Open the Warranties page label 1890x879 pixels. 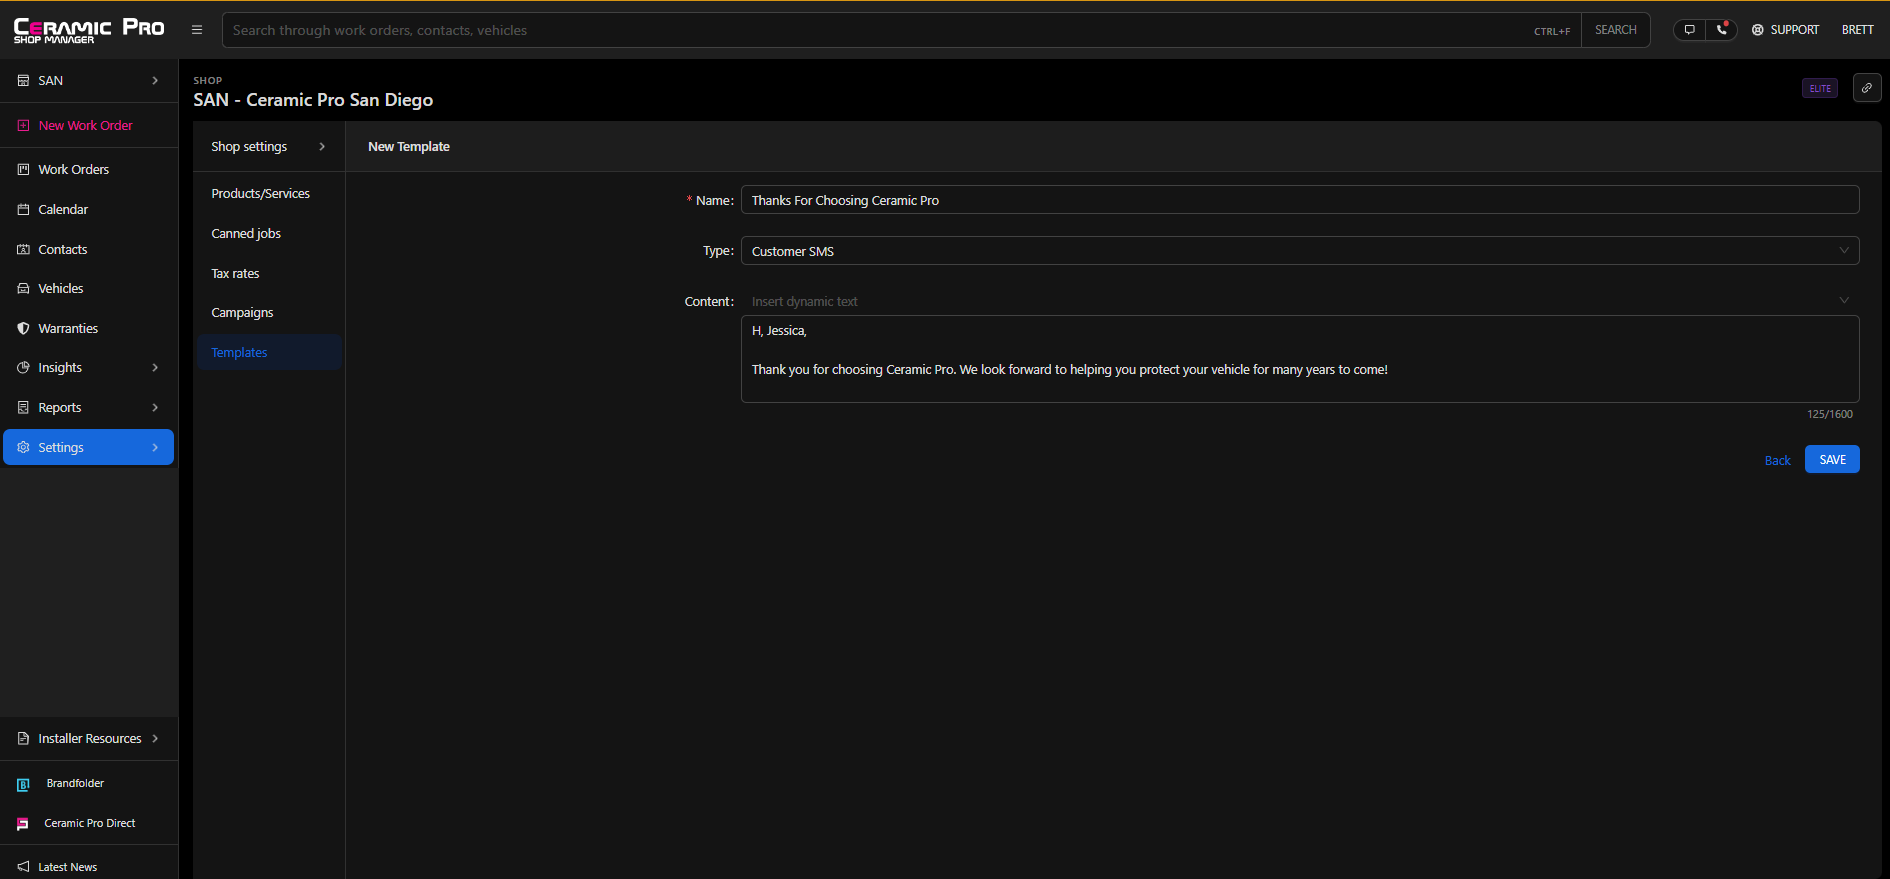[68, 329]
